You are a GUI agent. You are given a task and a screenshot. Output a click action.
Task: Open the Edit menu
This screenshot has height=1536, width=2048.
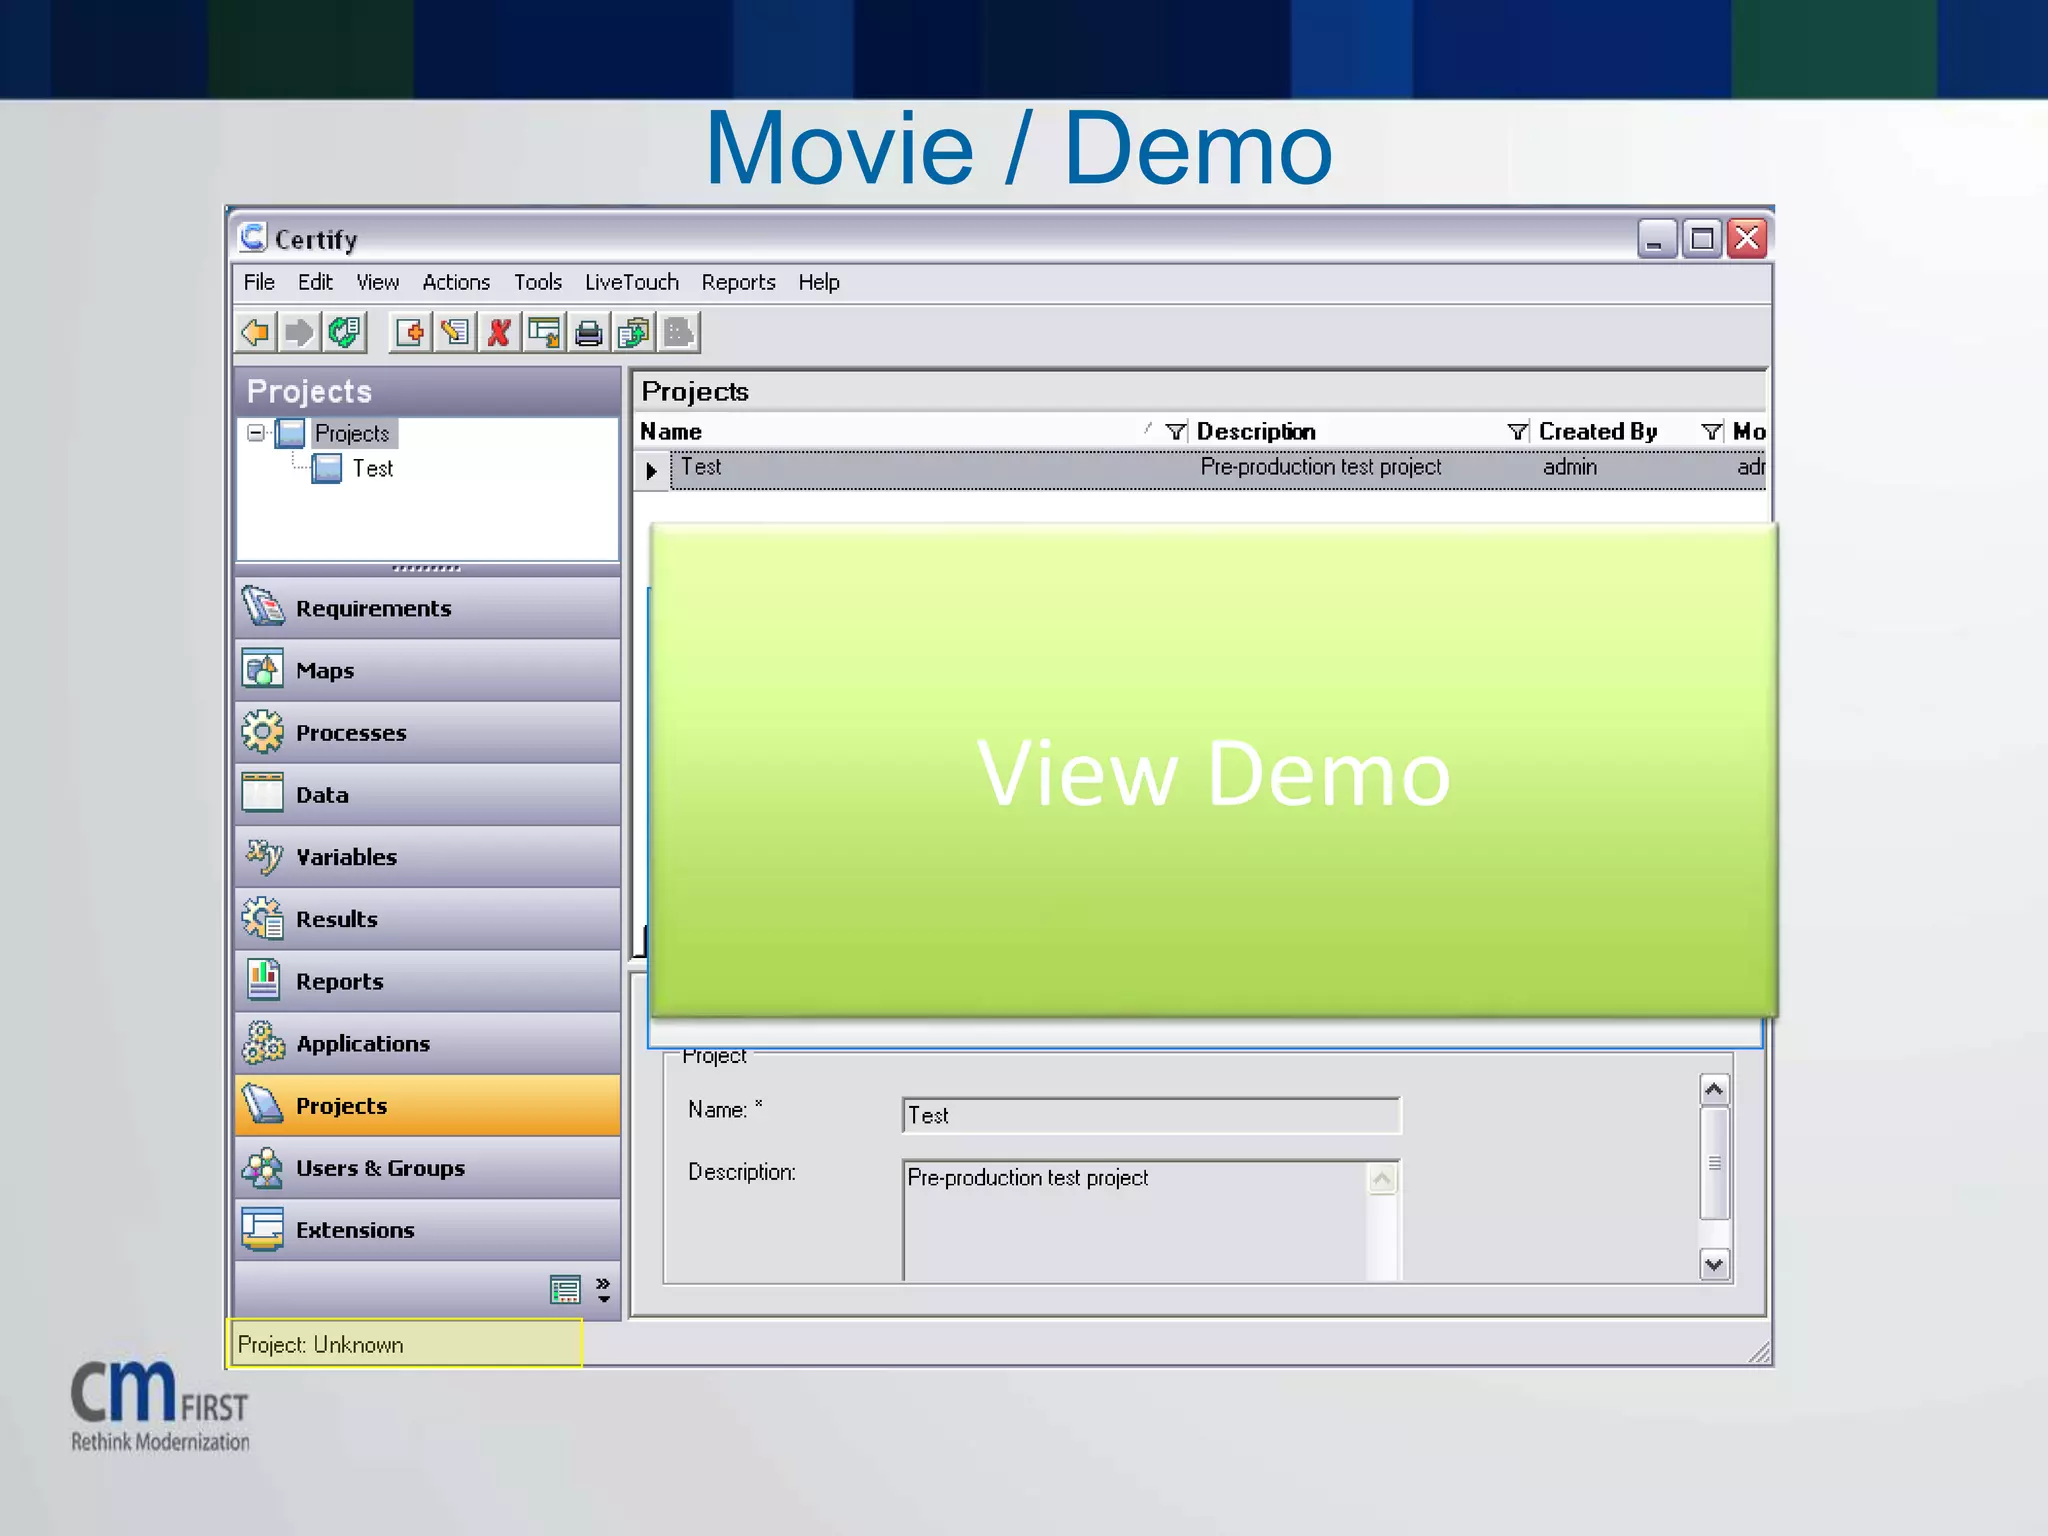tap(315, 282)
